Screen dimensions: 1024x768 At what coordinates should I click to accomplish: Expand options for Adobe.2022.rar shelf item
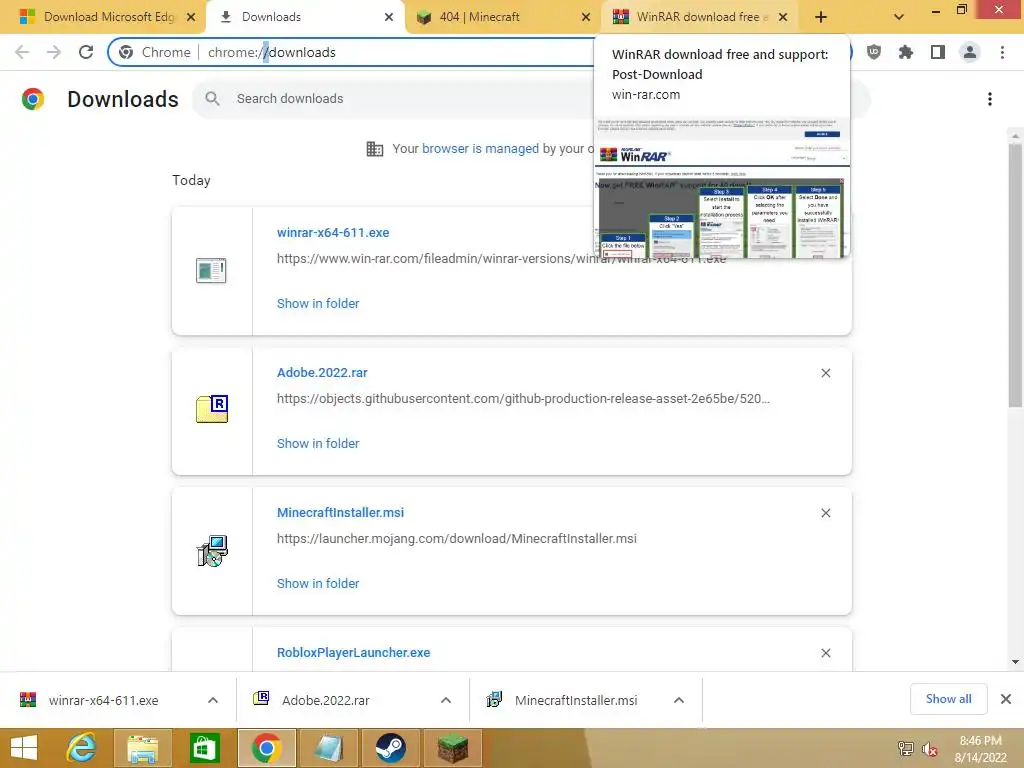pos(446,700)
